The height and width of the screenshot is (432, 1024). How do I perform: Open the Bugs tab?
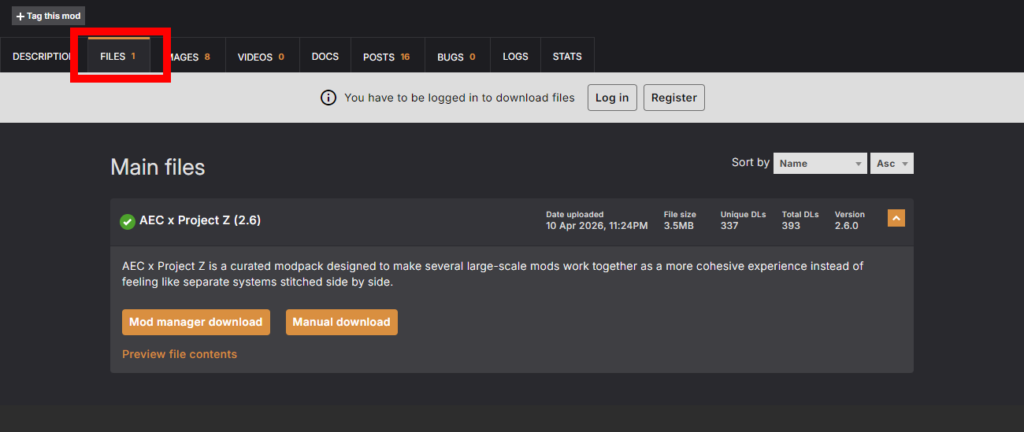pyautogui.click(x=456, y=57)
